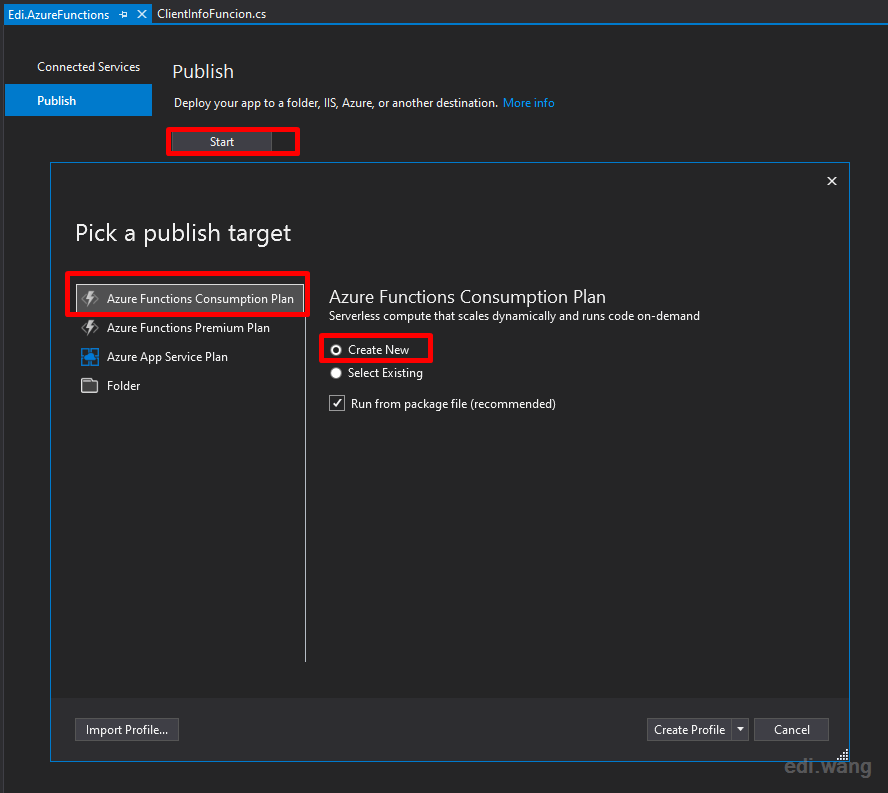Click the Azure App Service Plan icon
888x793 pixels.
pos(89,357)
